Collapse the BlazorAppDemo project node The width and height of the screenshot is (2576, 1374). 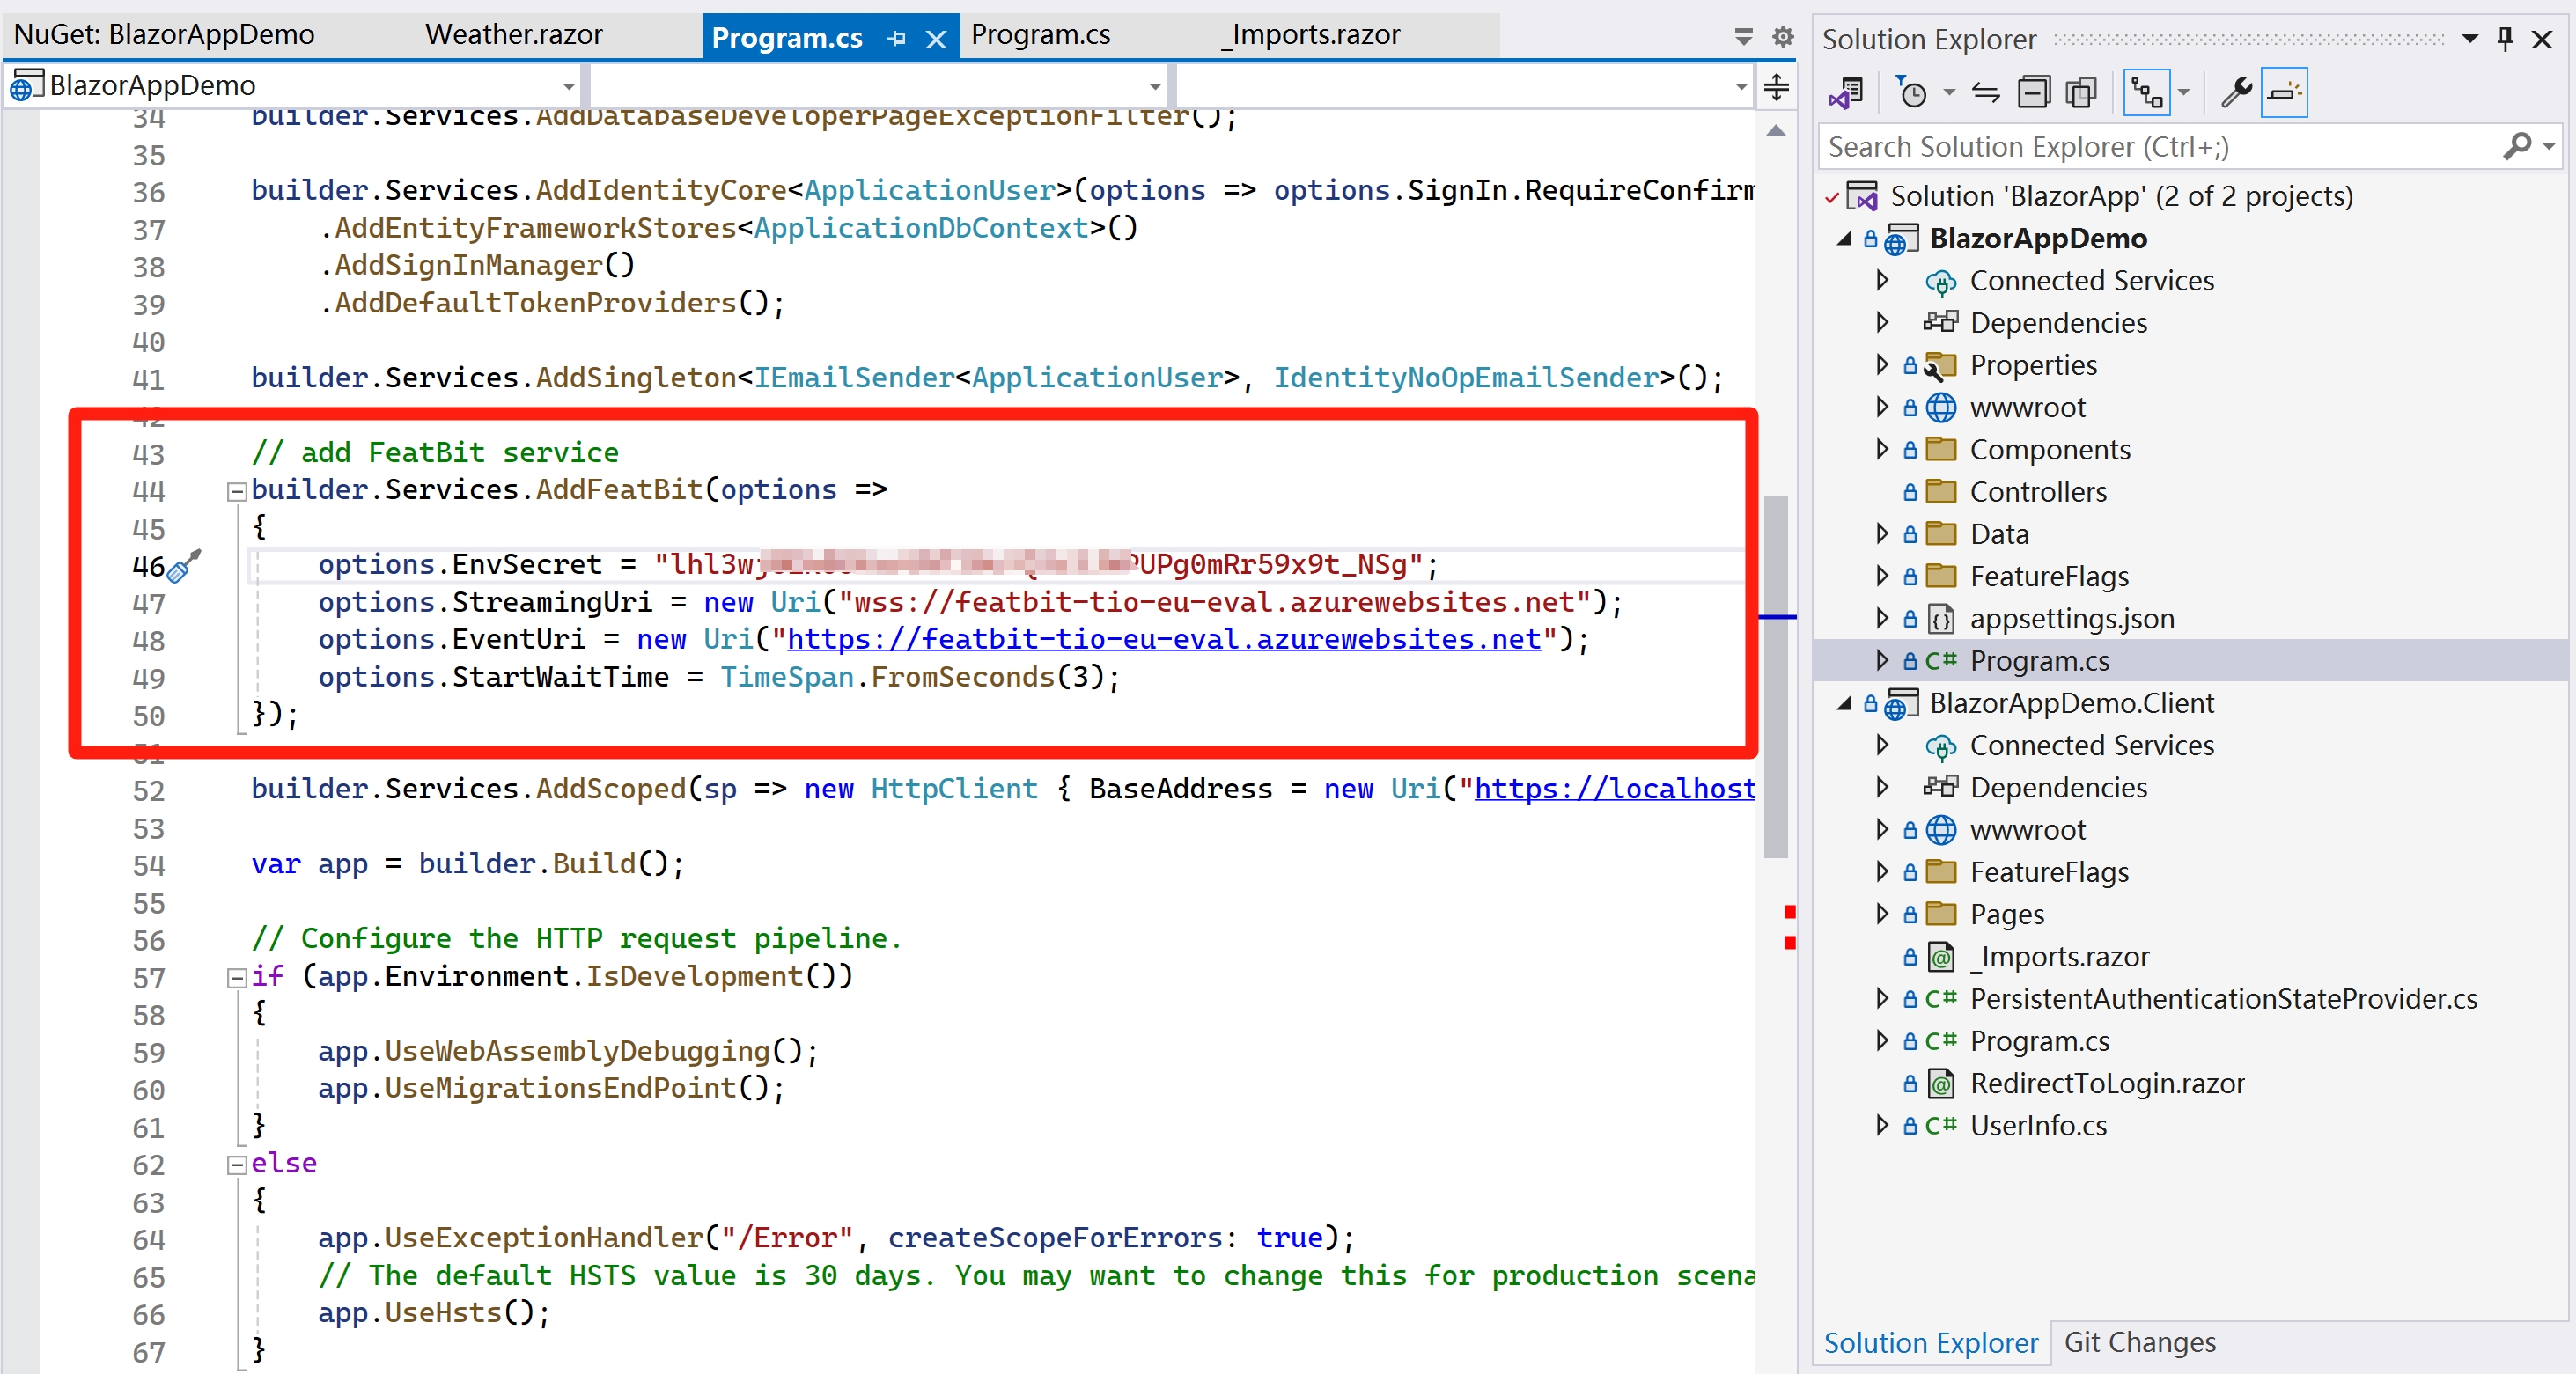click(x=1845, y=239)
